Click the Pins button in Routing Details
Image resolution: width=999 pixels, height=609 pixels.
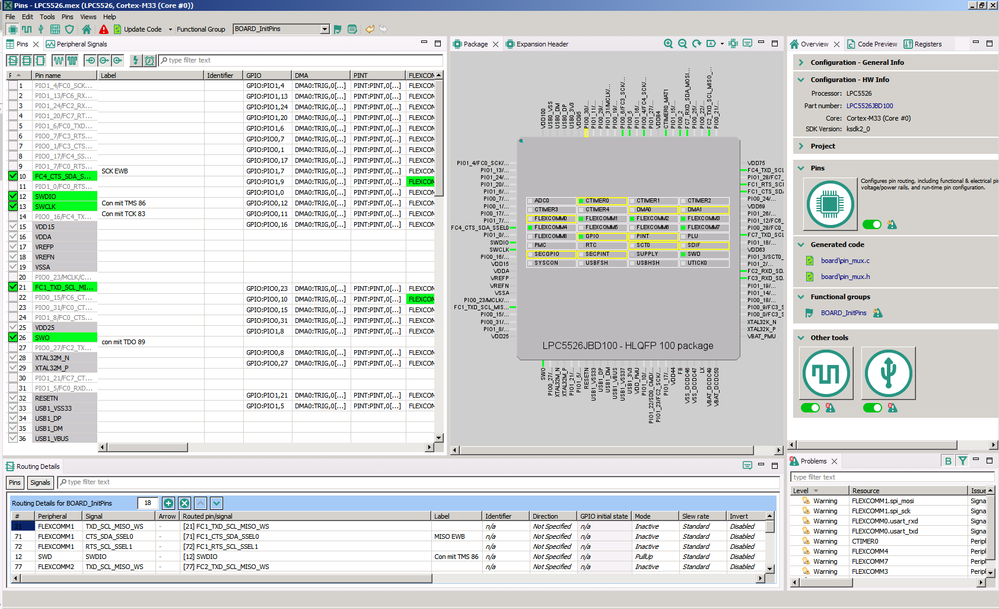(x=15, y=482)
